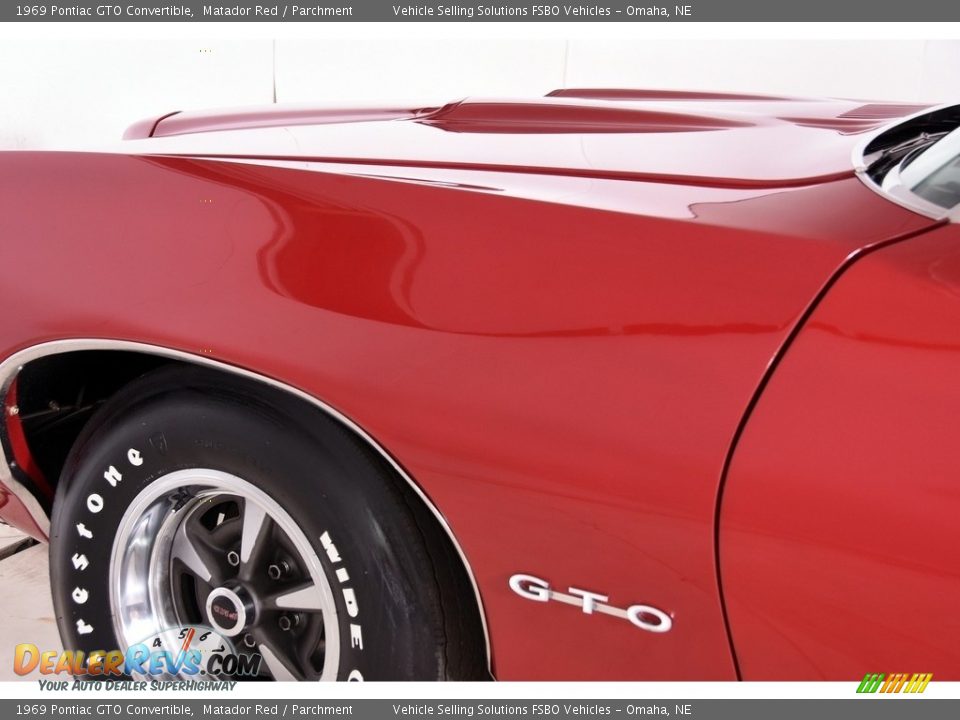
Task: Click 'Matador Red / Parchment' in top caption
Action: coord(277,10)
